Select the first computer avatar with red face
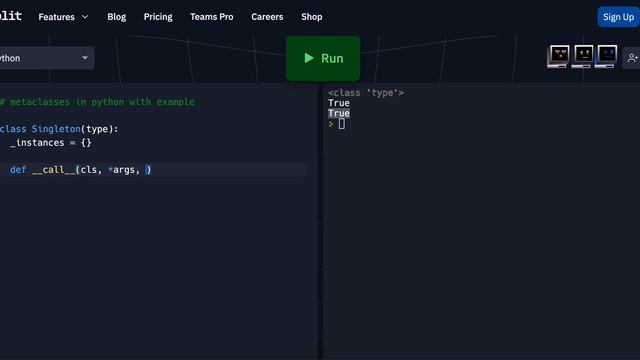This screenshot has height=360, width=640. point(559,56)
